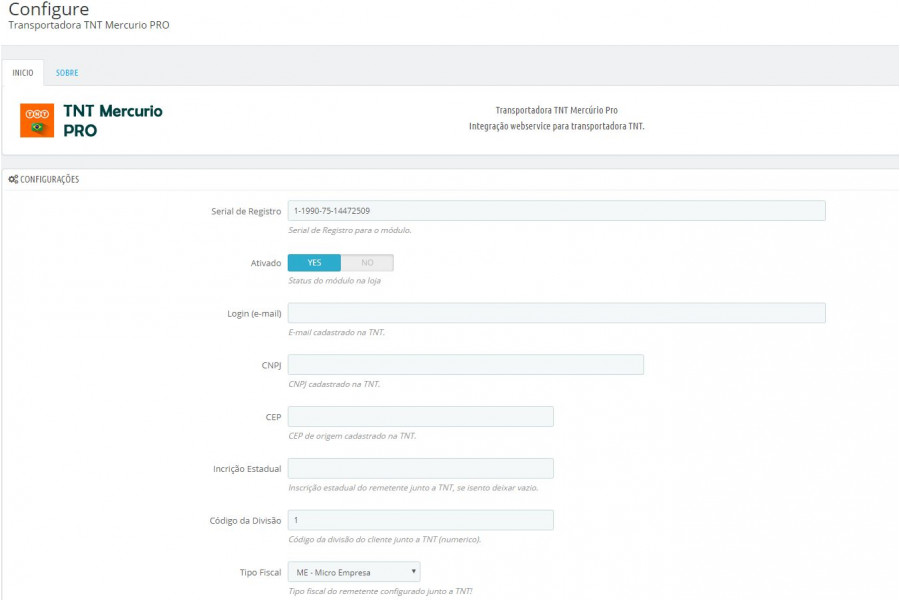Click into the CEP field
This screenshot has height=600, width=900.
point(421,416)
